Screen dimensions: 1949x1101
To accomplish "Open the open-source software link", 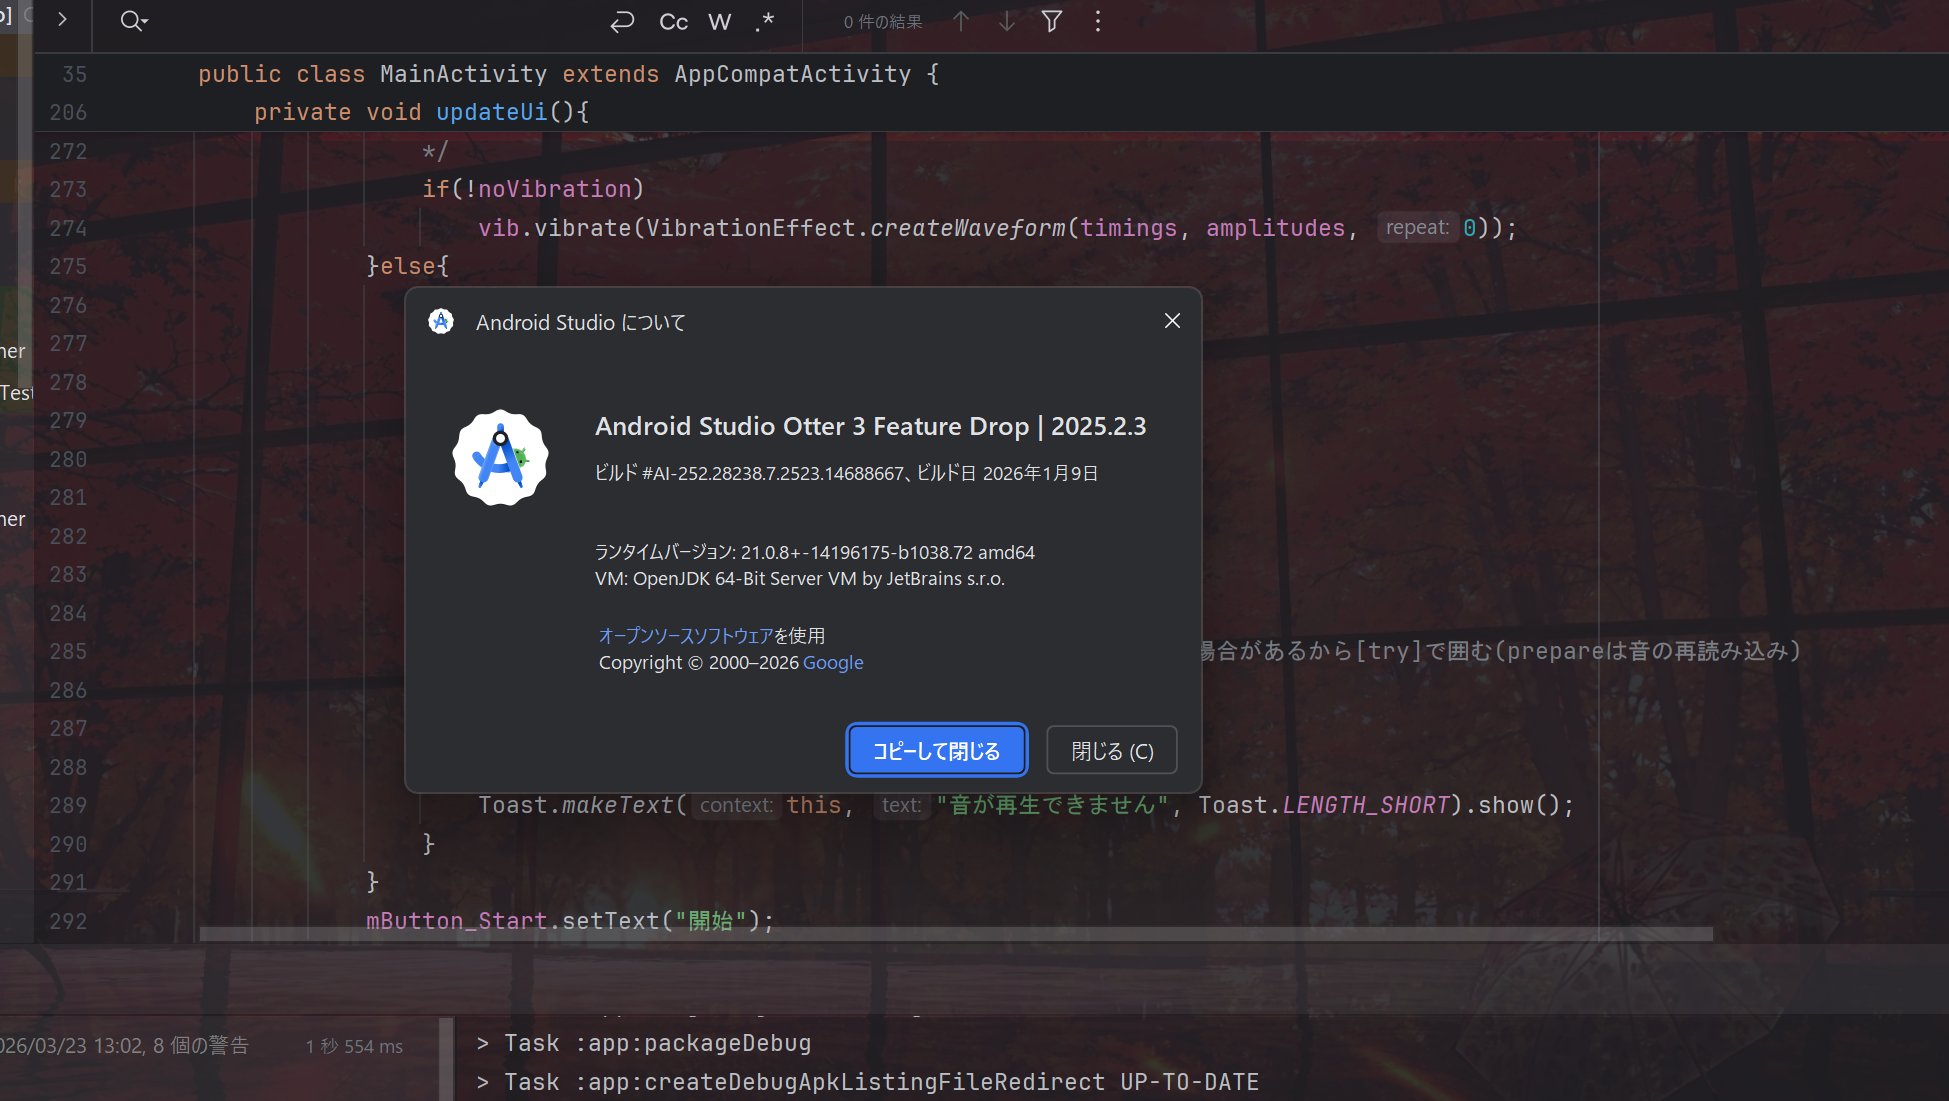I will [x=685, y=635].
